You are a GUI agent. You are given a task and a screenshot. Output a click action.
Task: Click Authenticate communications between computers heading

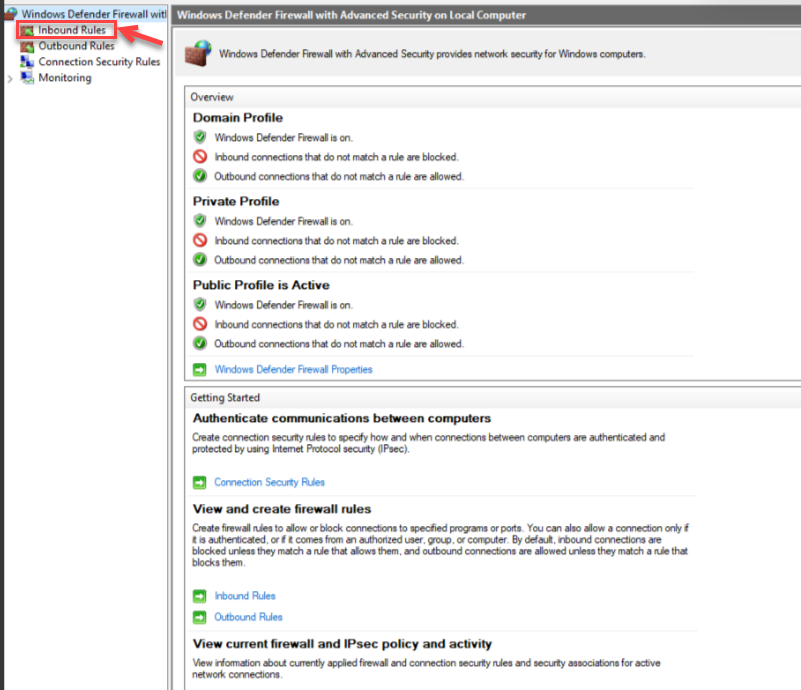click(x=342, y=418)
